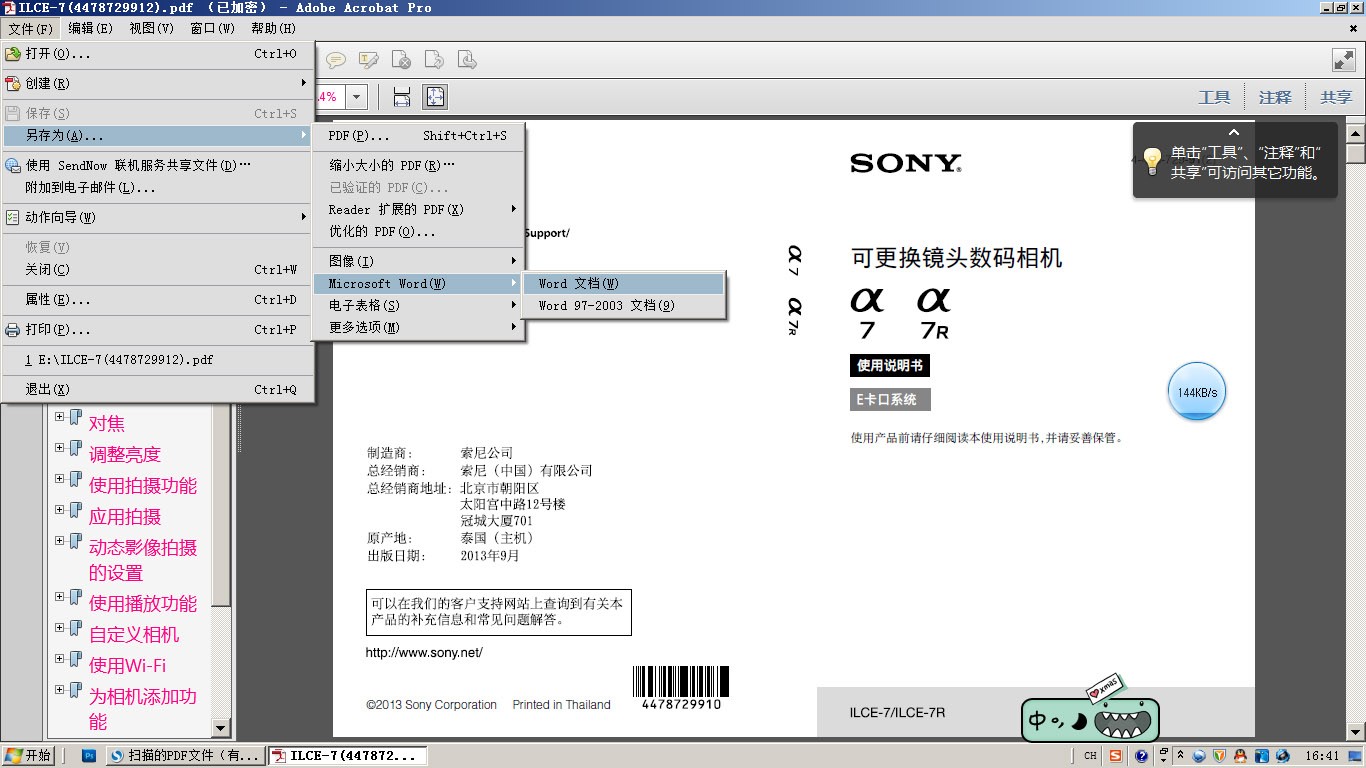Collapse the tip popup via top chevron
The width and height of the screenshot is (1366, 768).
coord(1234,131)
